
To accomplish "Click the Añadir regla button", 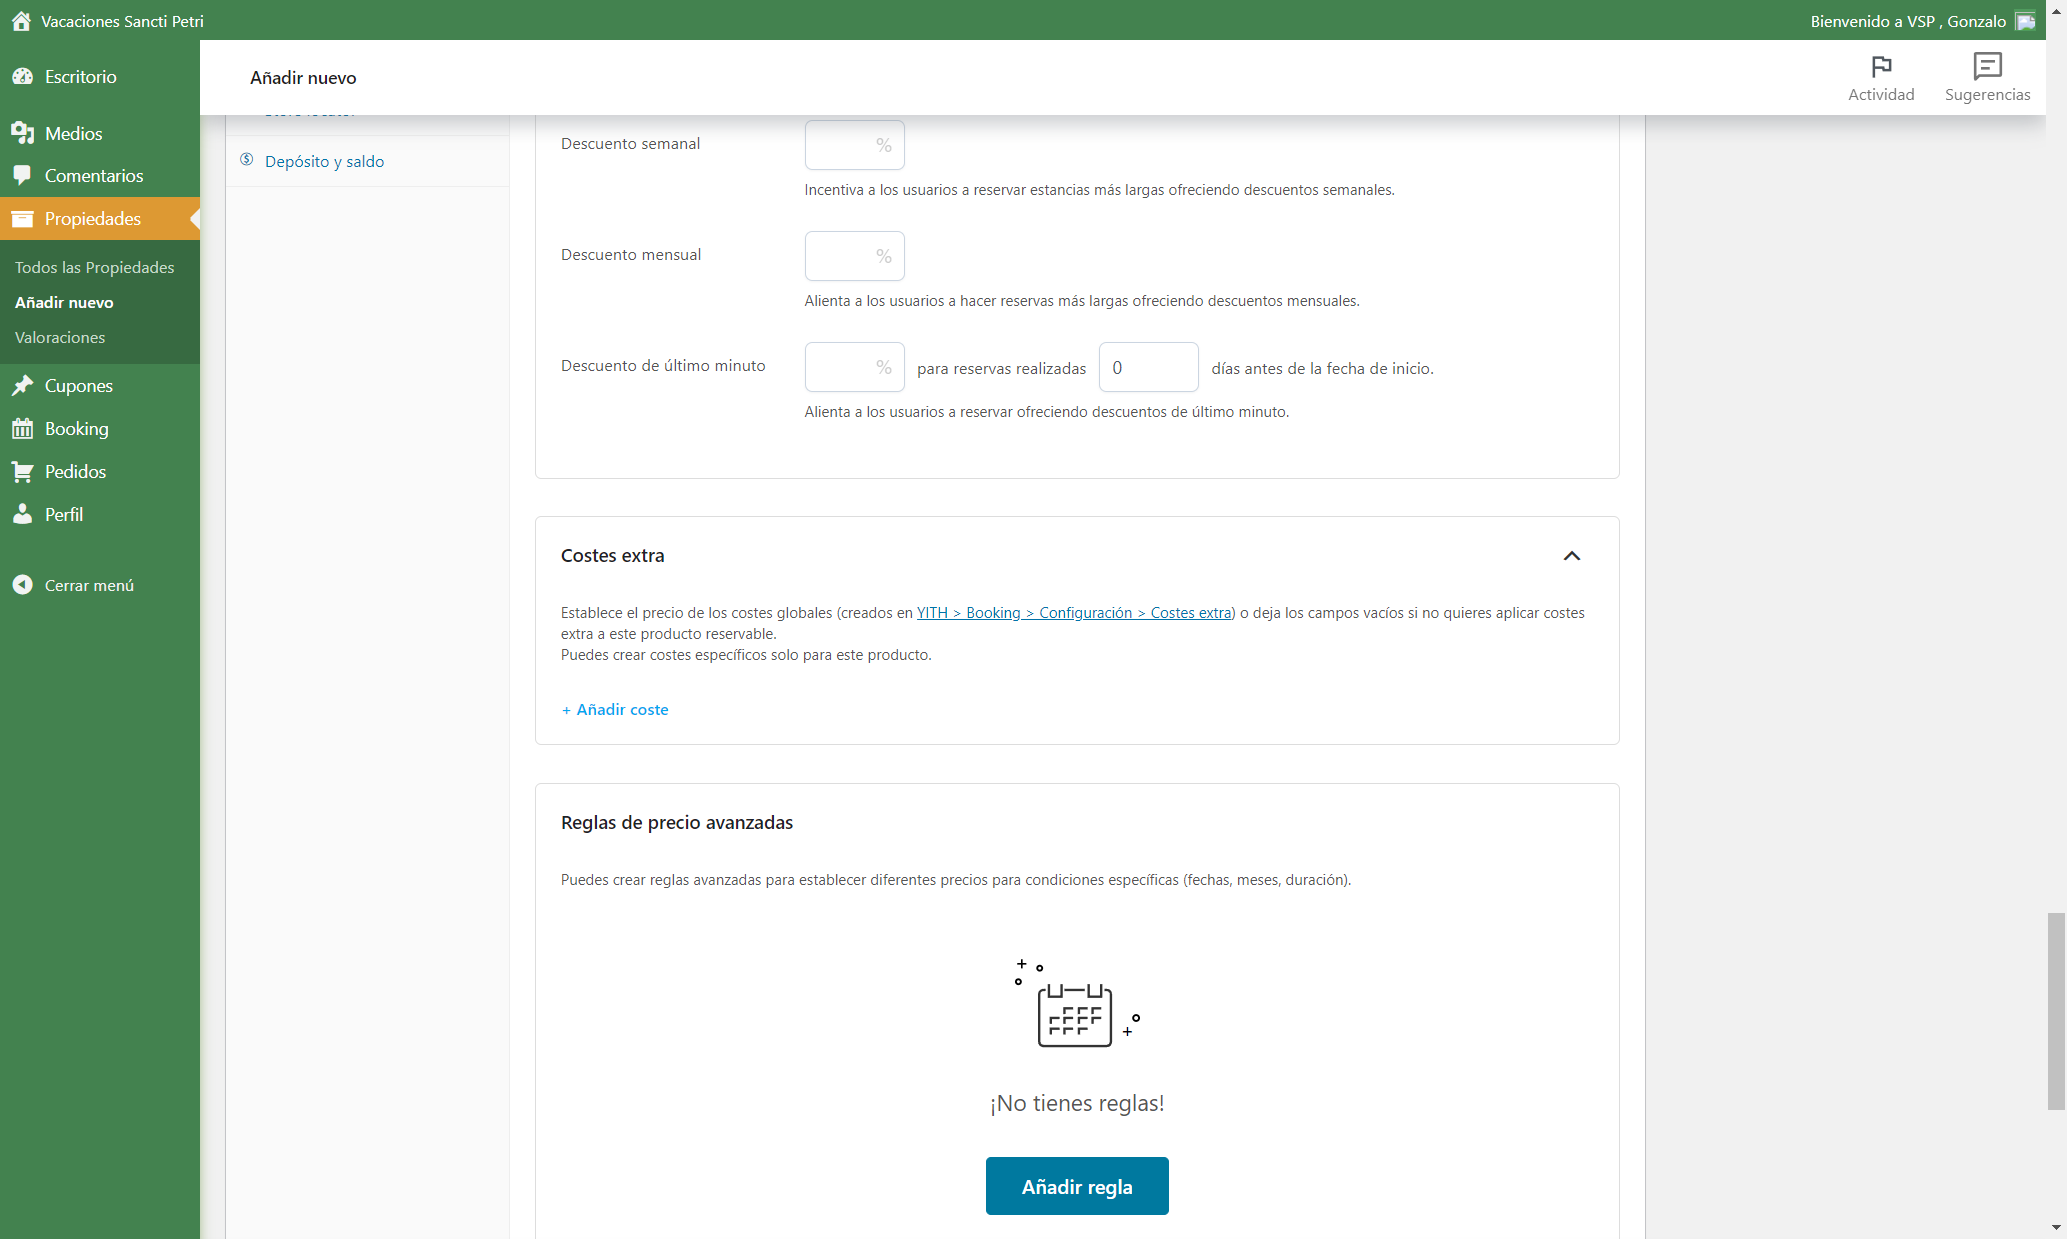I will (1077, 1186).
